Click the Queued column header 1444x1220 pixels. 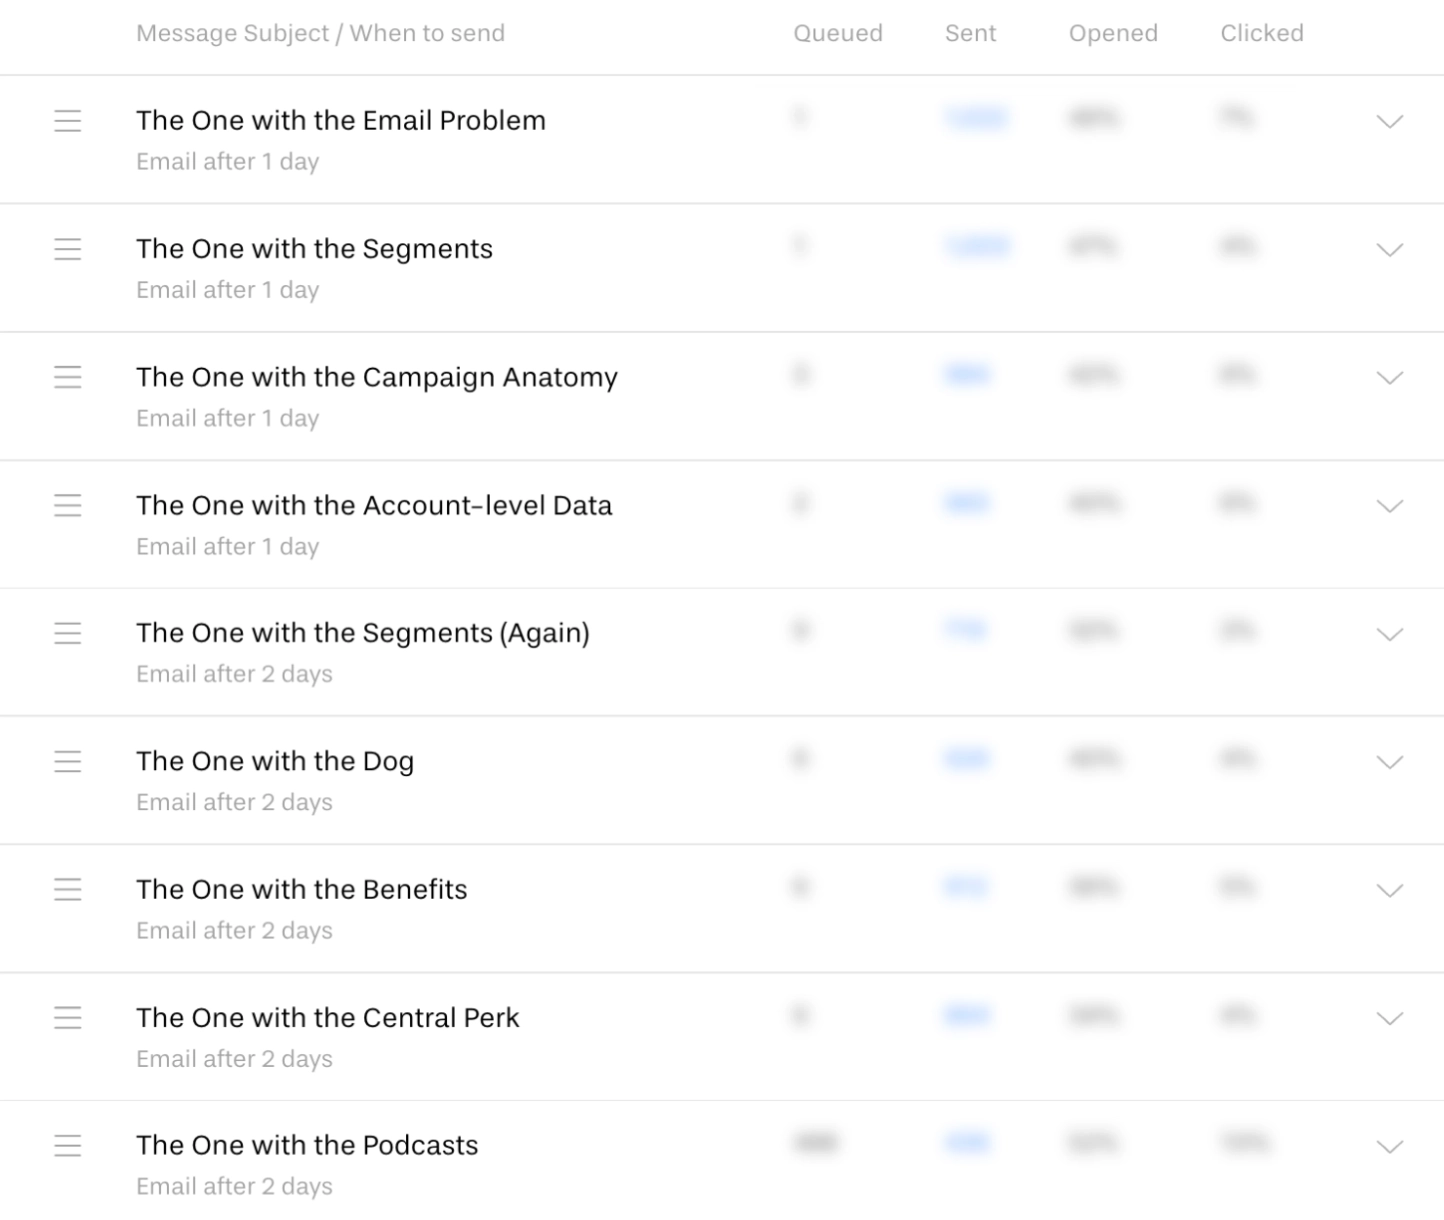[838, 33]
